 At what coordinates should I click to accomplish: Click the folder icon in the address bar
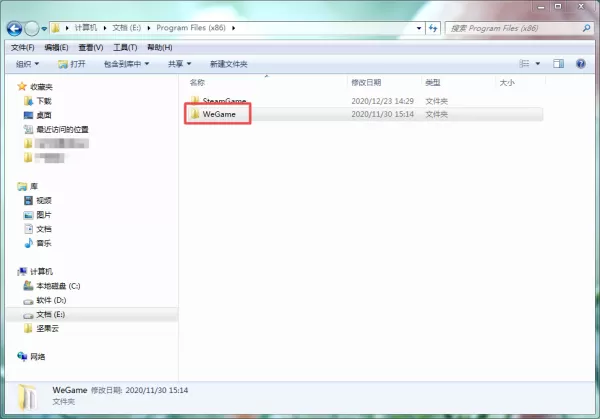[56, 28]
